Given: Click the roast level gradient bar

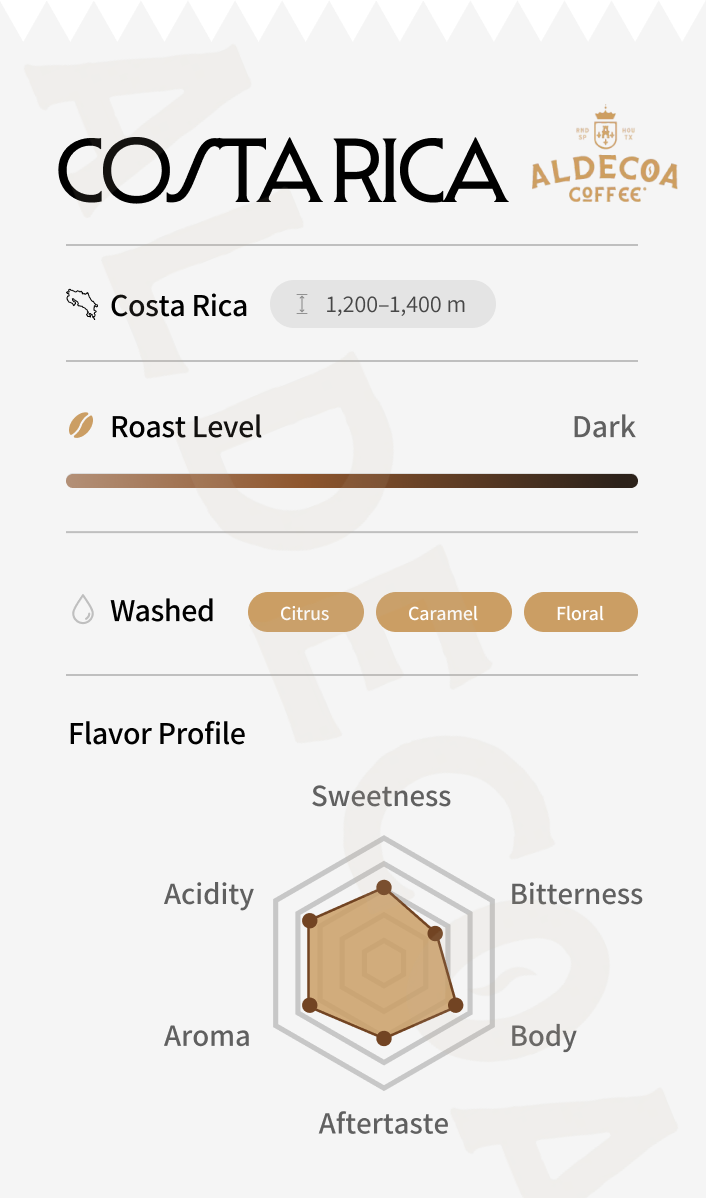Looking at the screenshot, I should [352, 481].
